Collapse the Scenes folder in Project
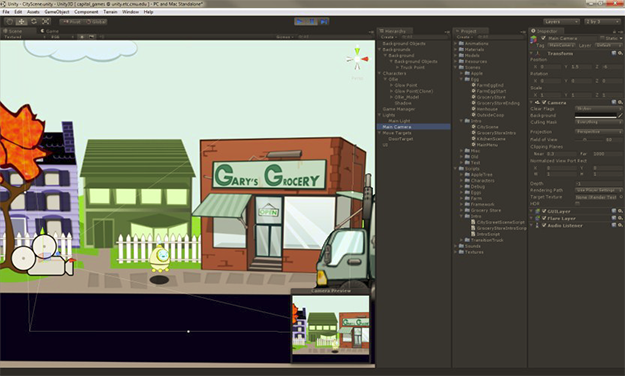Image resolution: width=625 pixels, height=376 pixels. [456, 67]
